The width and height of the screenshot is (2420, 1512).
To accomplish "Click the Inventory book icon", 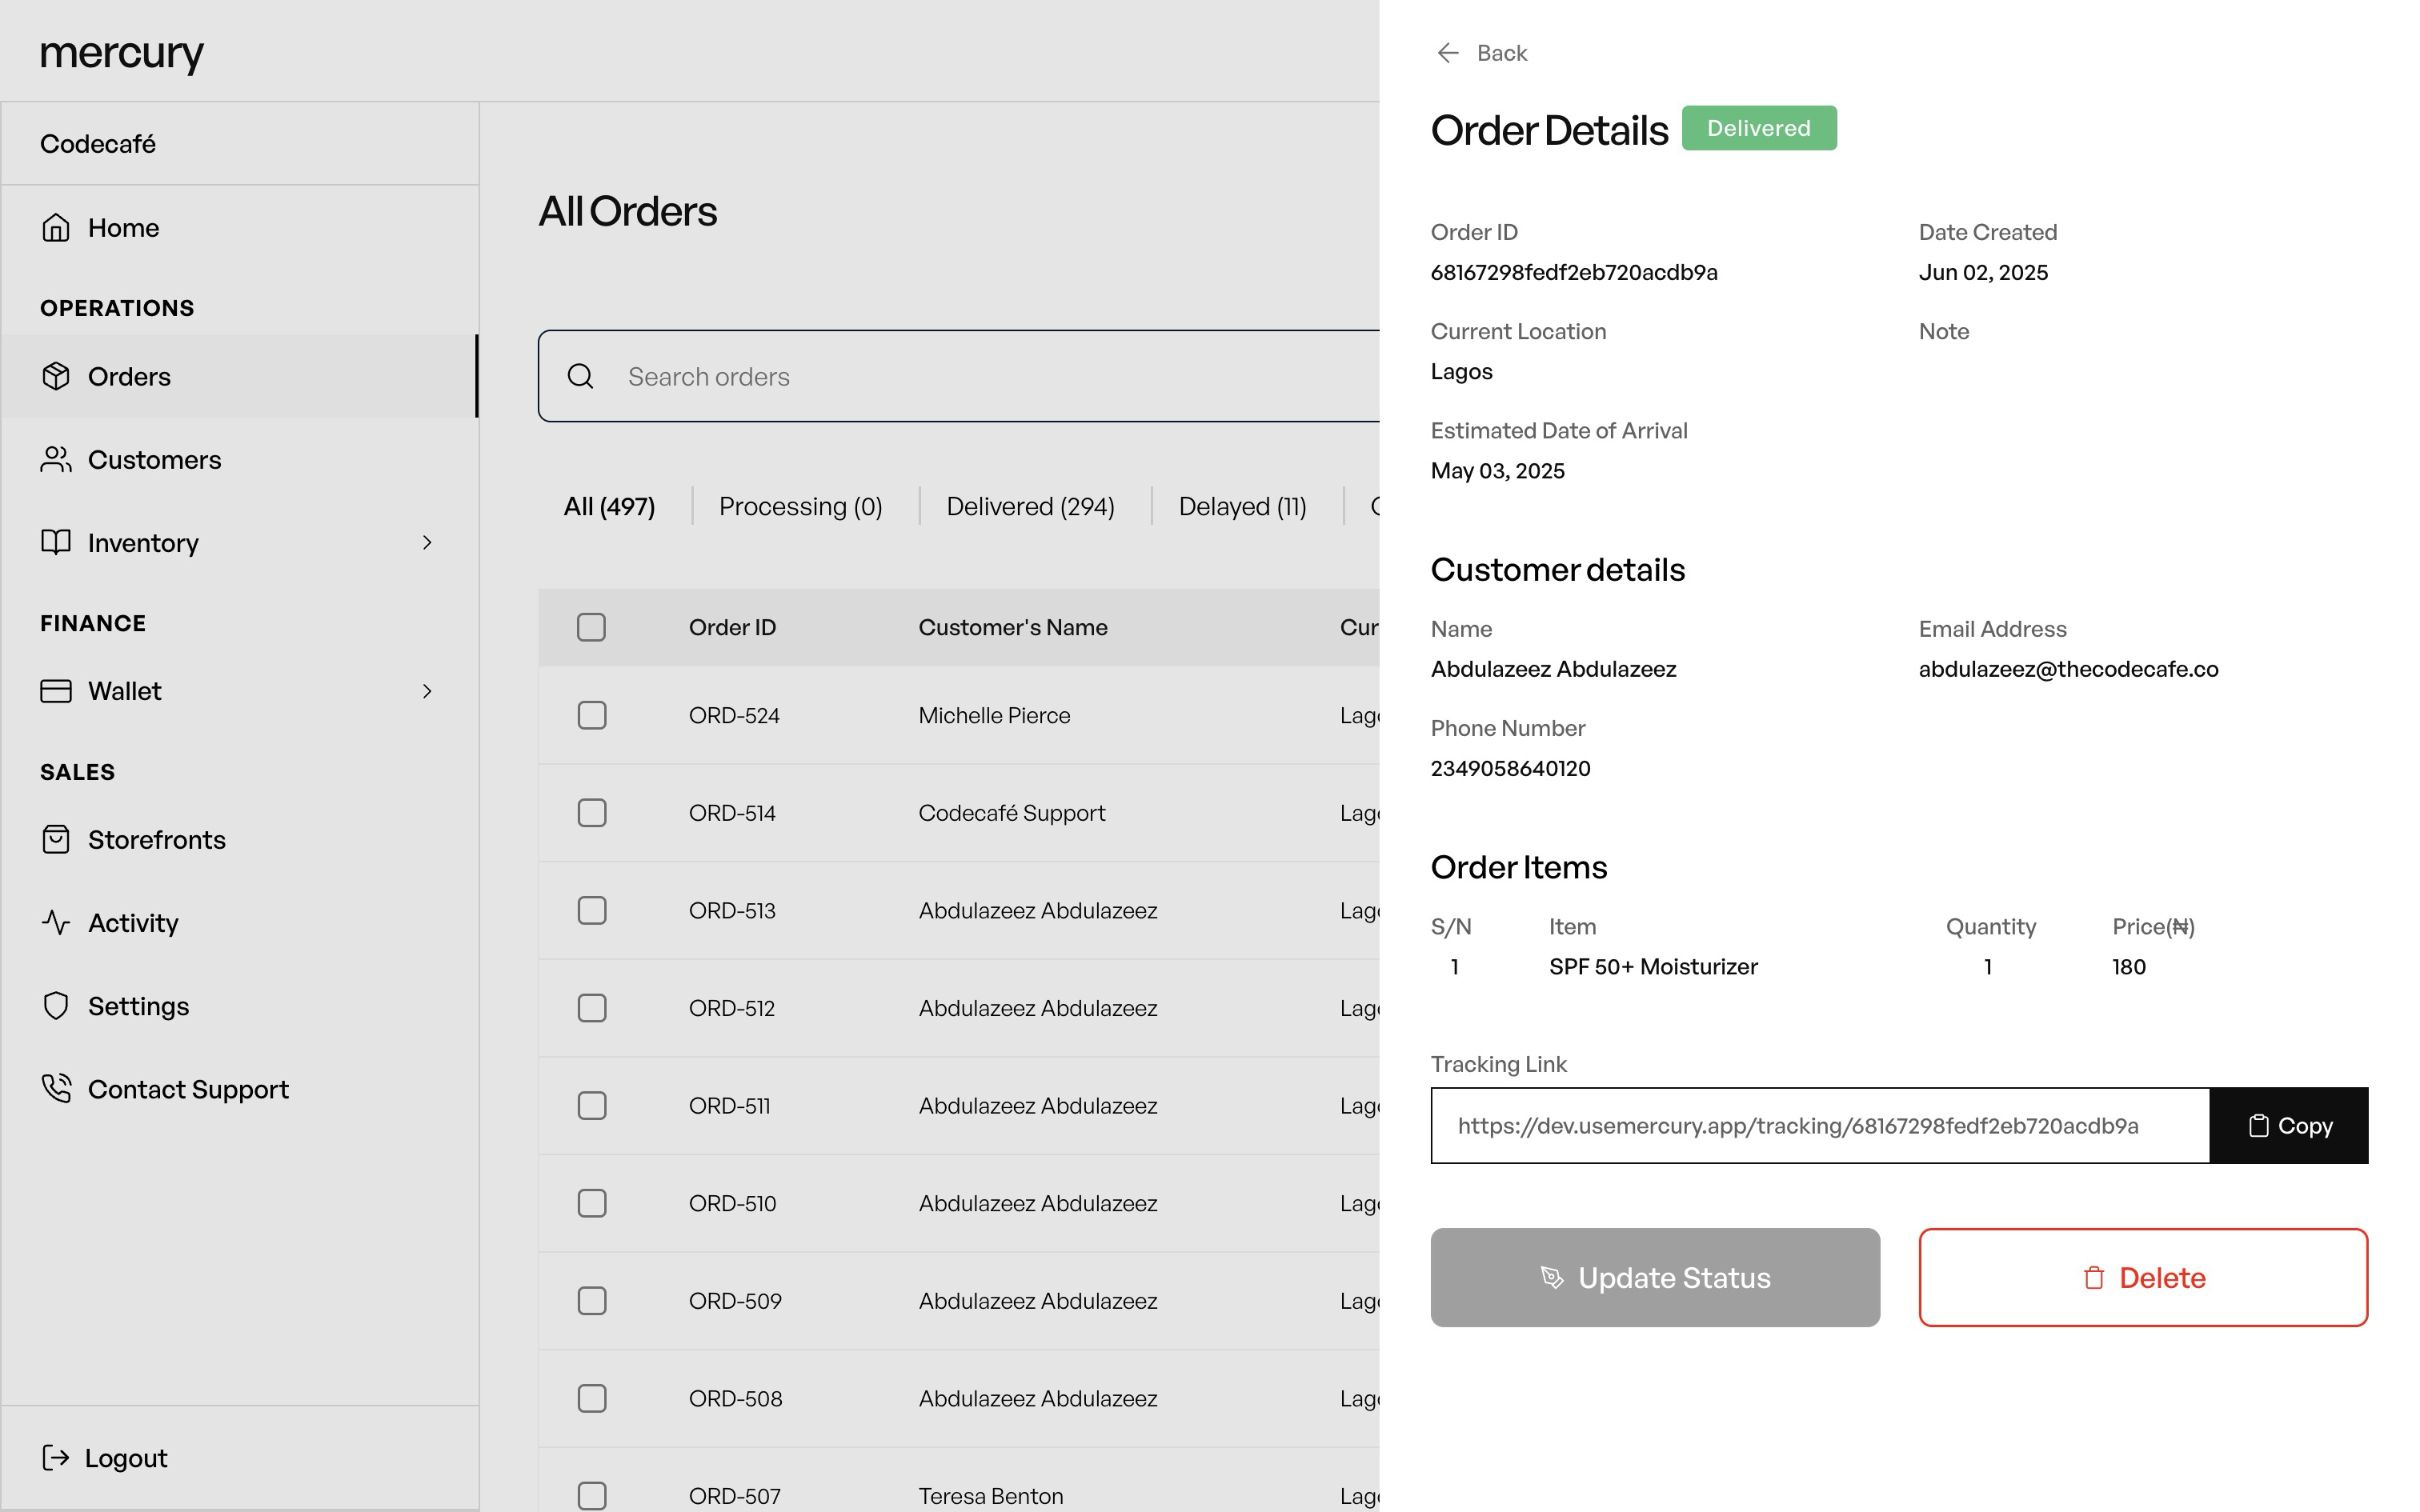I will tap(57, 542).
